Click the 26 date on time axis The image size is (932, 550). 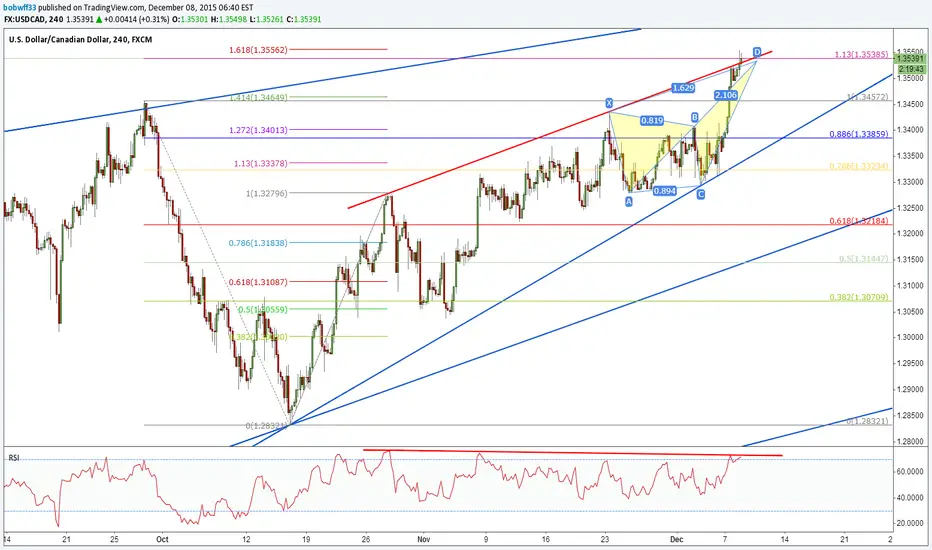(366, 540)
